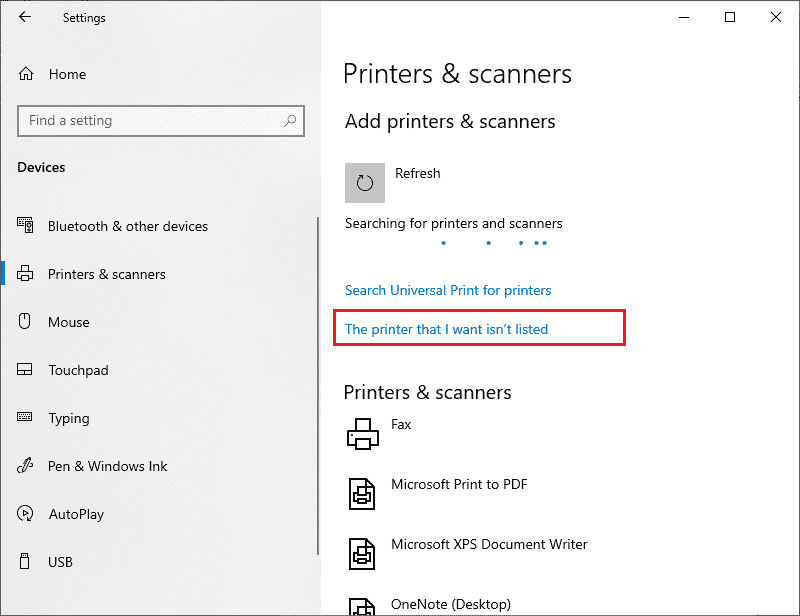Click the Refresh label
The width and height of the screenshot is (800, 616).
[x=417, y=173]
